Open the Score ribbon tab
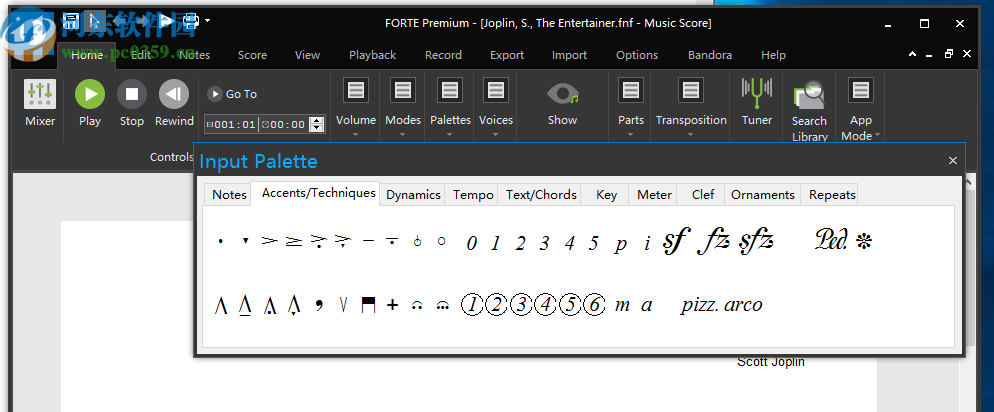This screenshot has width=994, height=412. coord(252,55)
